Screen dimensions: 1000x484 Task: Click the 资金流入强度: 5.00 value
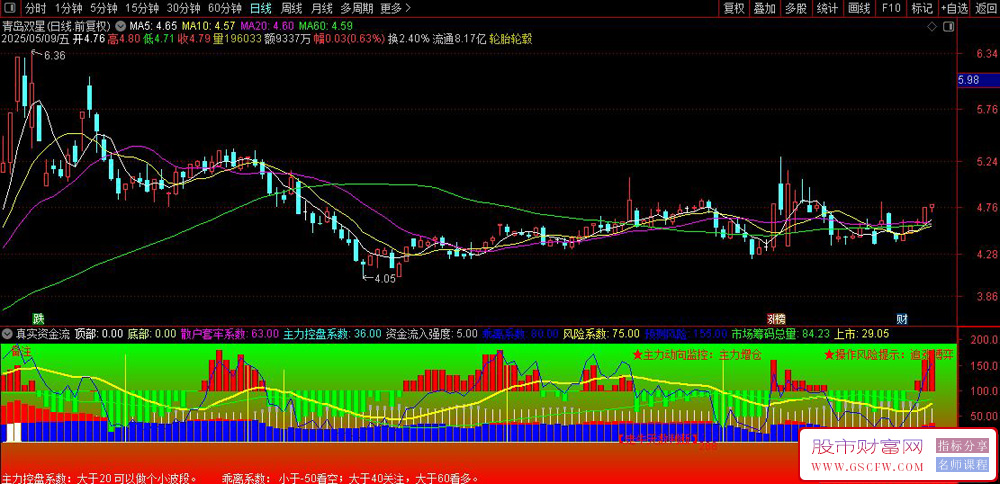pos(432,334)
